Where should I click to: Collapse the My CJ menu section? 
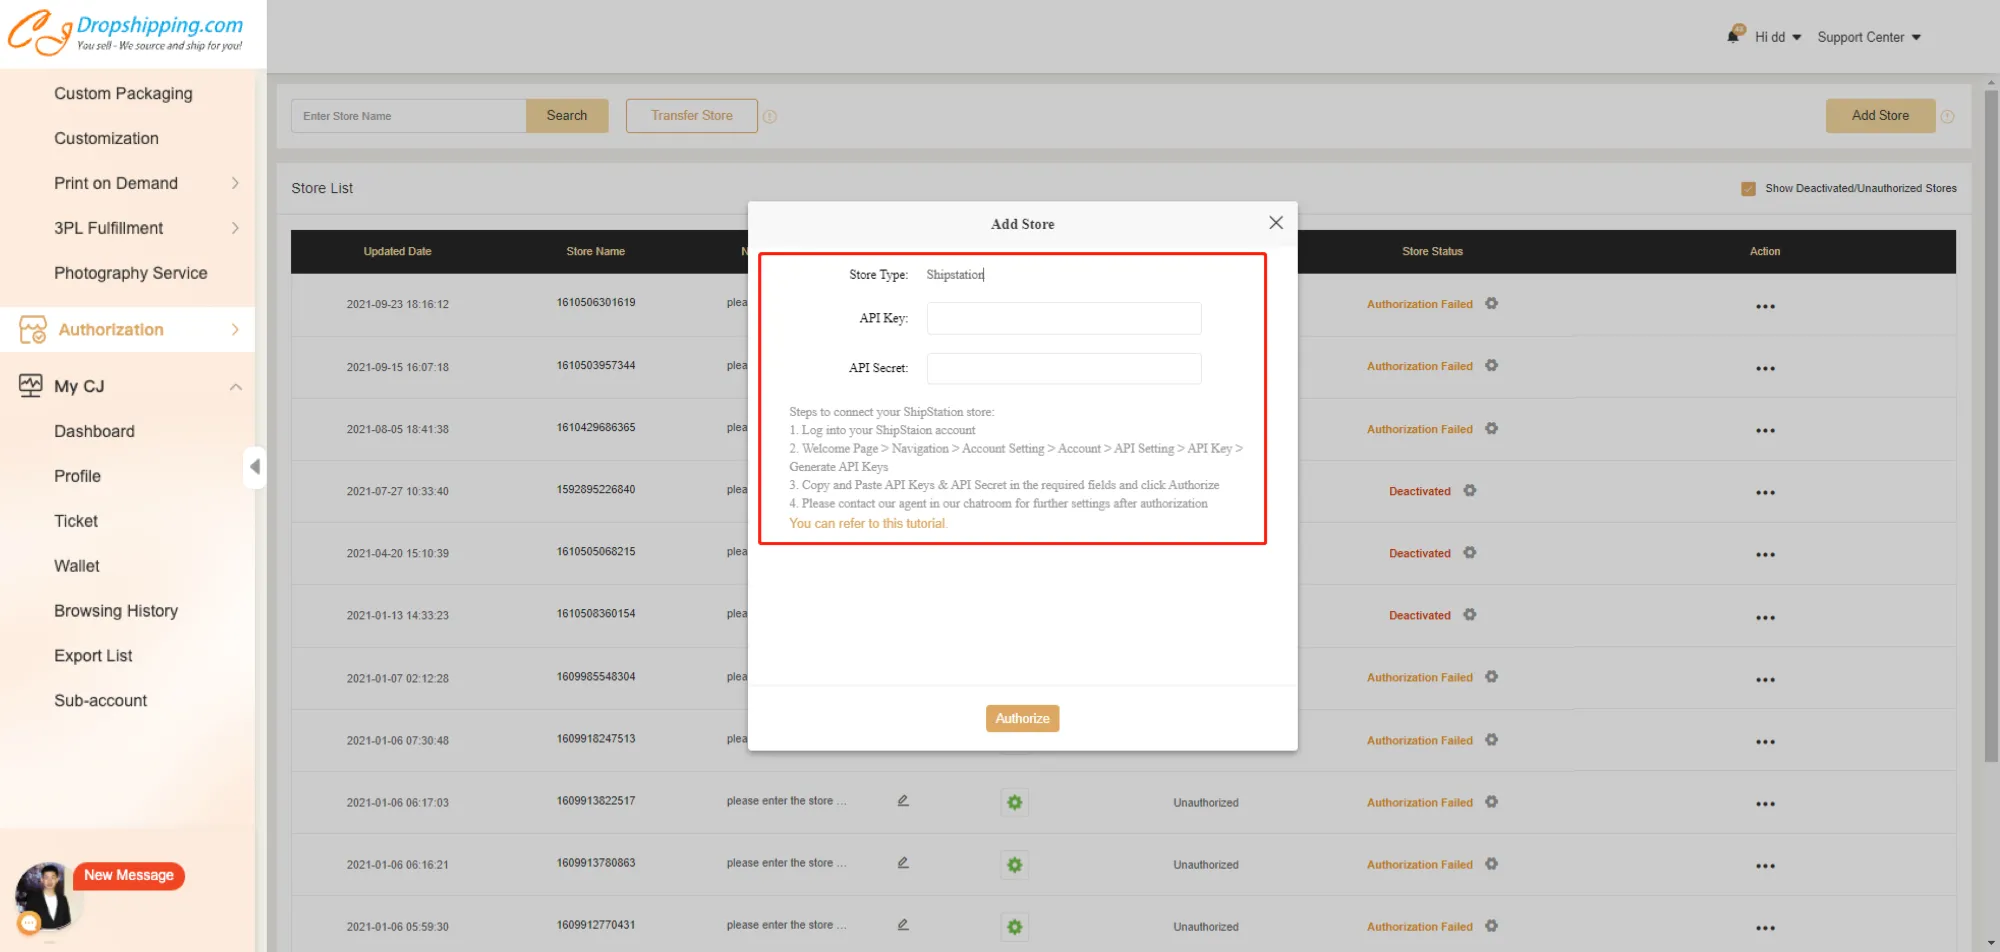coord(236,387)
